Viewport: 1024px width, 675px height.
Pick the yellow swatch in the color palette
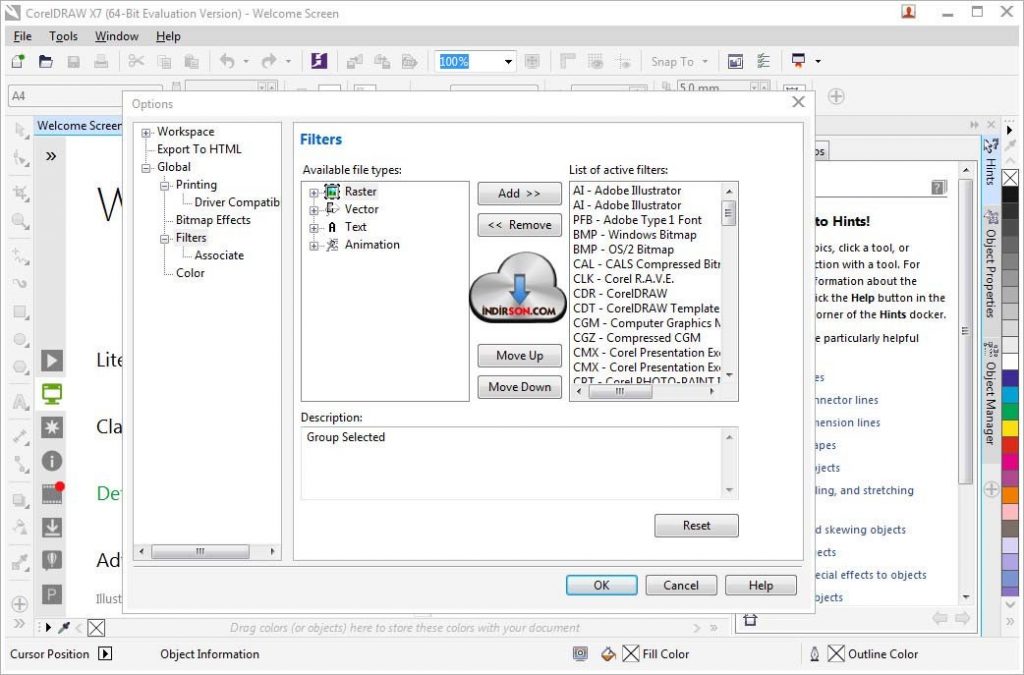point(1010,428)
